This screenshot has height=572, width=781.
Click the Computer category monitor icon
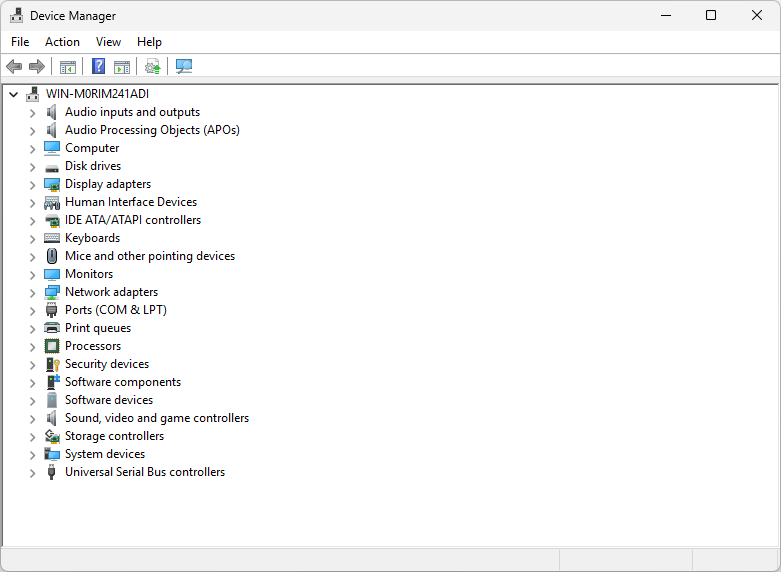pos(52,148)
